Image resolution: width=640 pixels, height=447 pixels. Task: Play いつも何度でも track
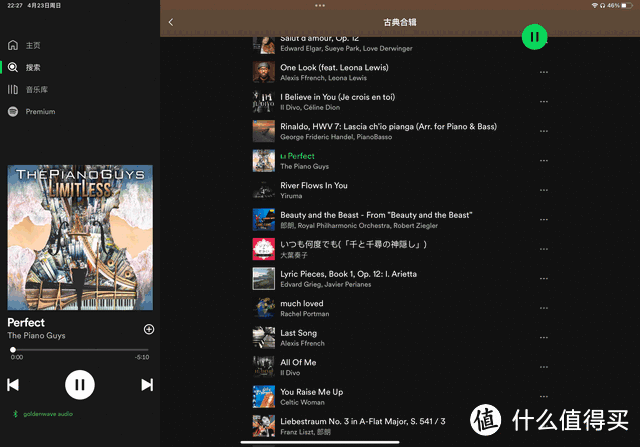pyautogui.click(x=400, y=249)
